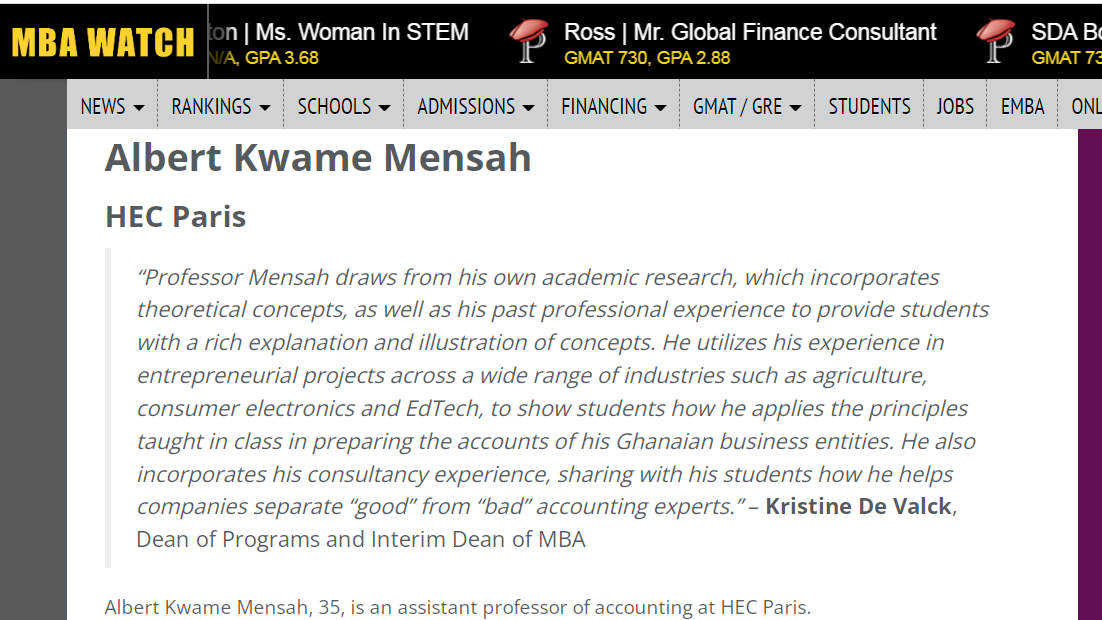The image size is (1102, 620).
Task: Expand the GMAT / GRE dropdown arrow
Action: pyautogui.click(x=795, y=108)
